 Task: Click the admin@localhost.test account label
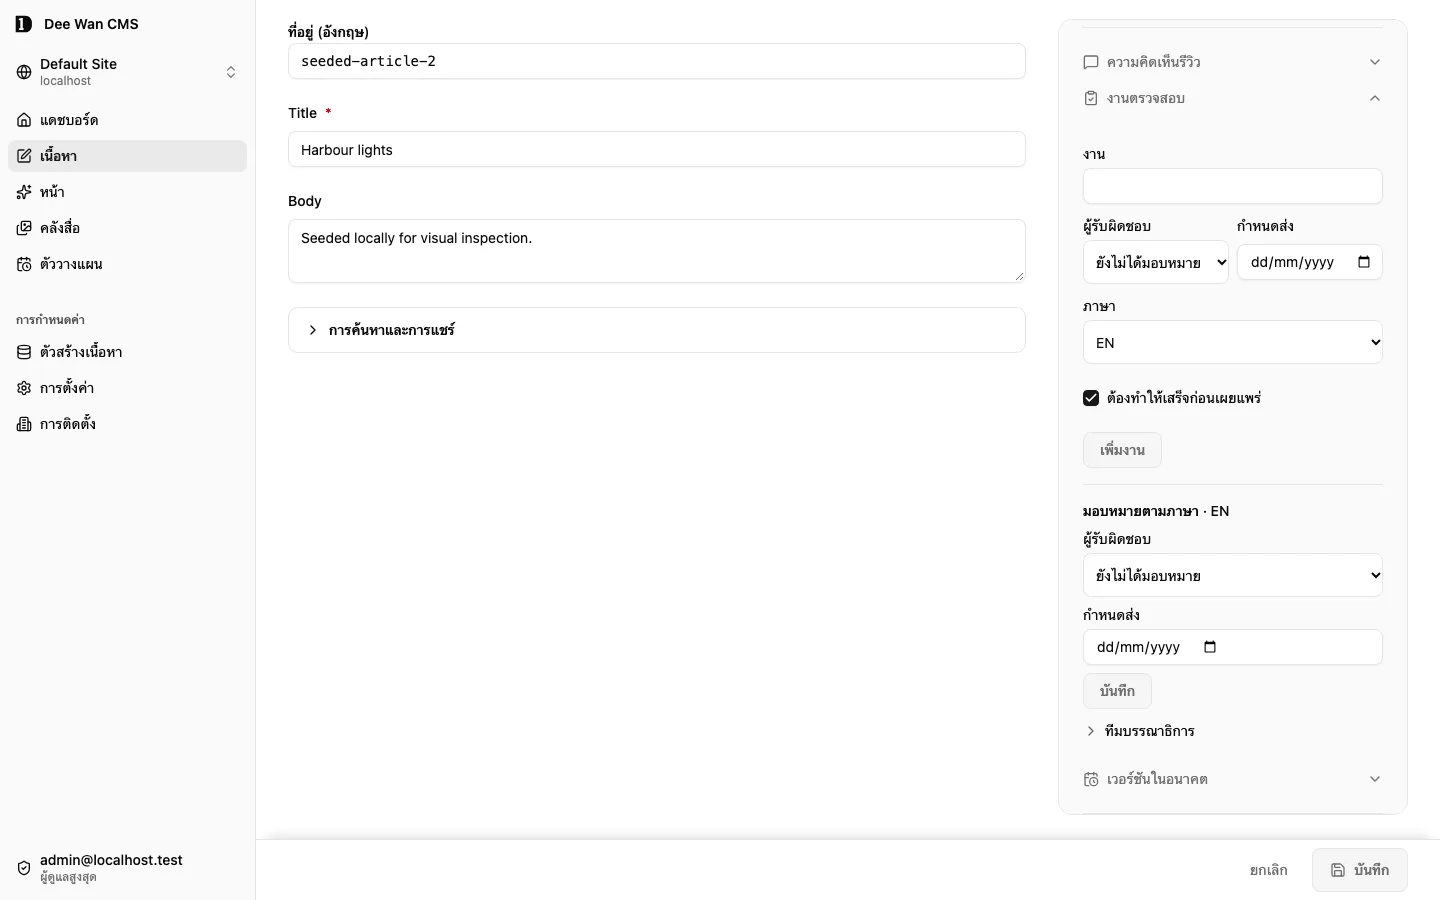pyautogui.click(x=111, y=860)
